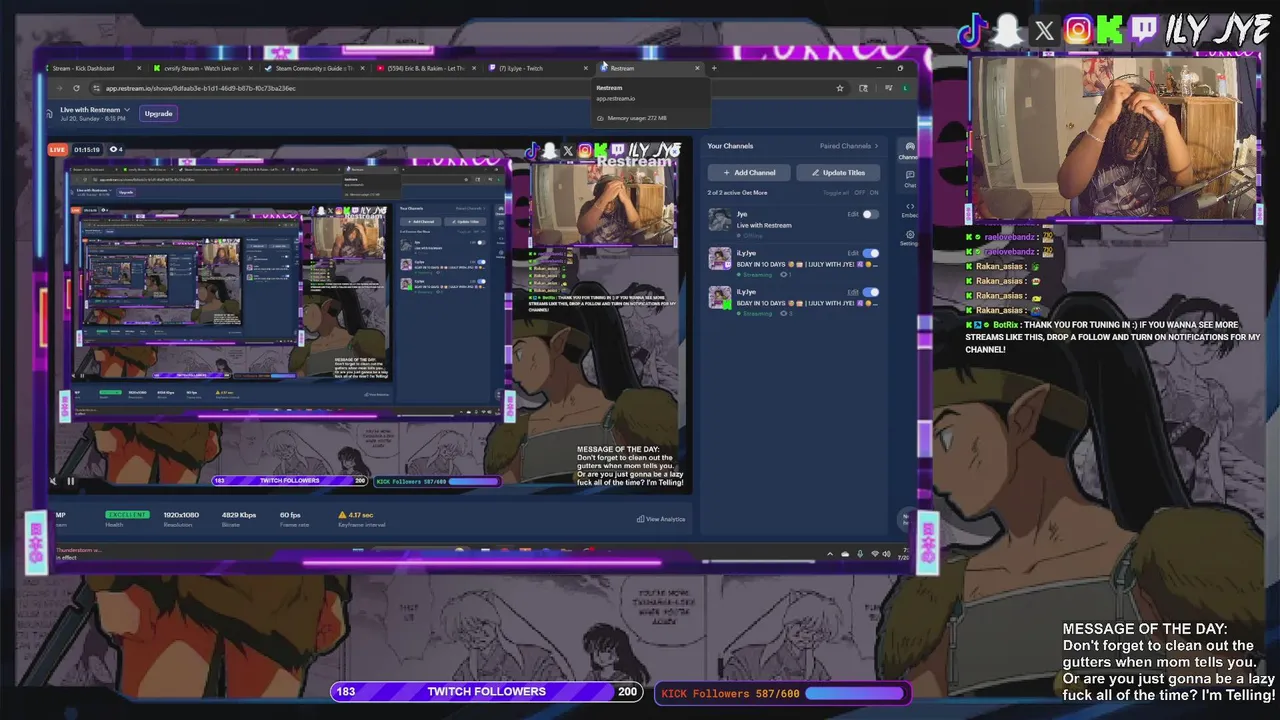The image size is (1280, 720).
Task: Open a new browser tab
Action: point(713,68)
